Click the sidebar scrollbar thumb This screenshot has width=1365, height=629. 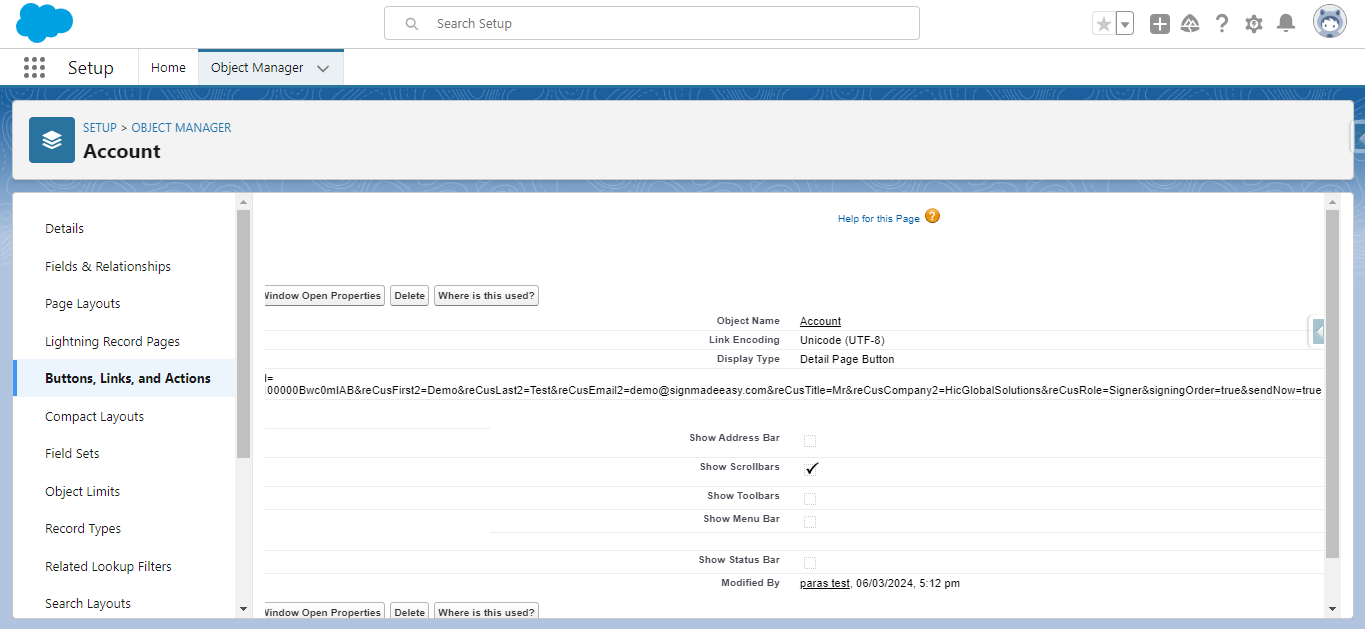[x=243, y=334]
